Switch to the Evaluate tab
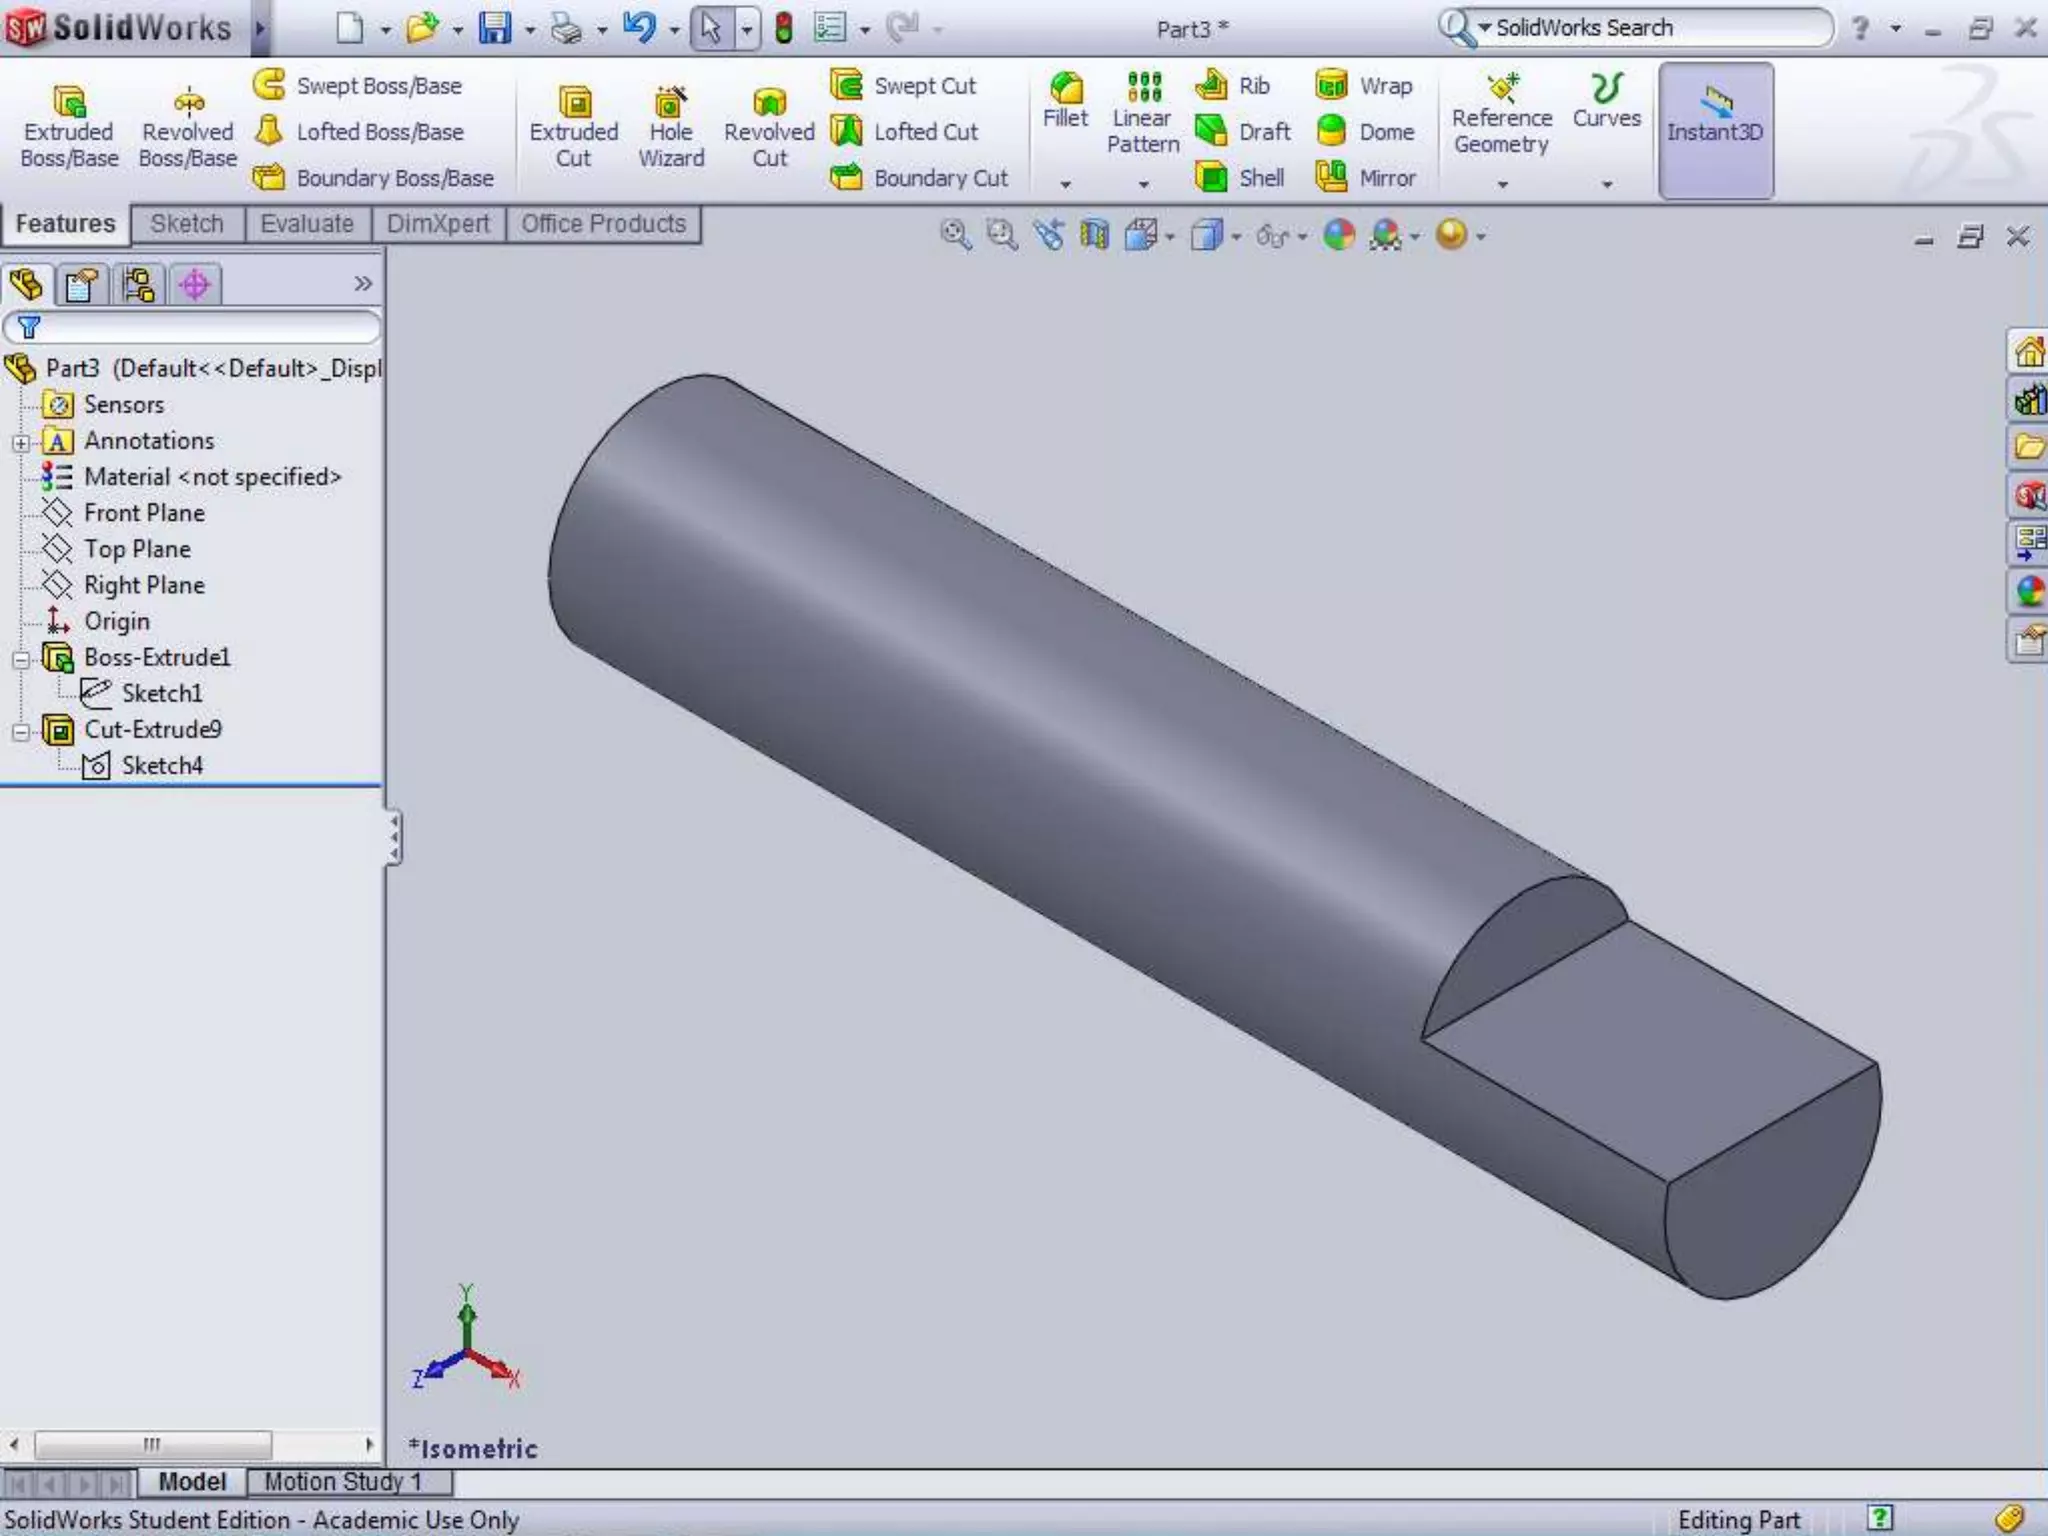2048x1536 pixels. coord(306,224)
